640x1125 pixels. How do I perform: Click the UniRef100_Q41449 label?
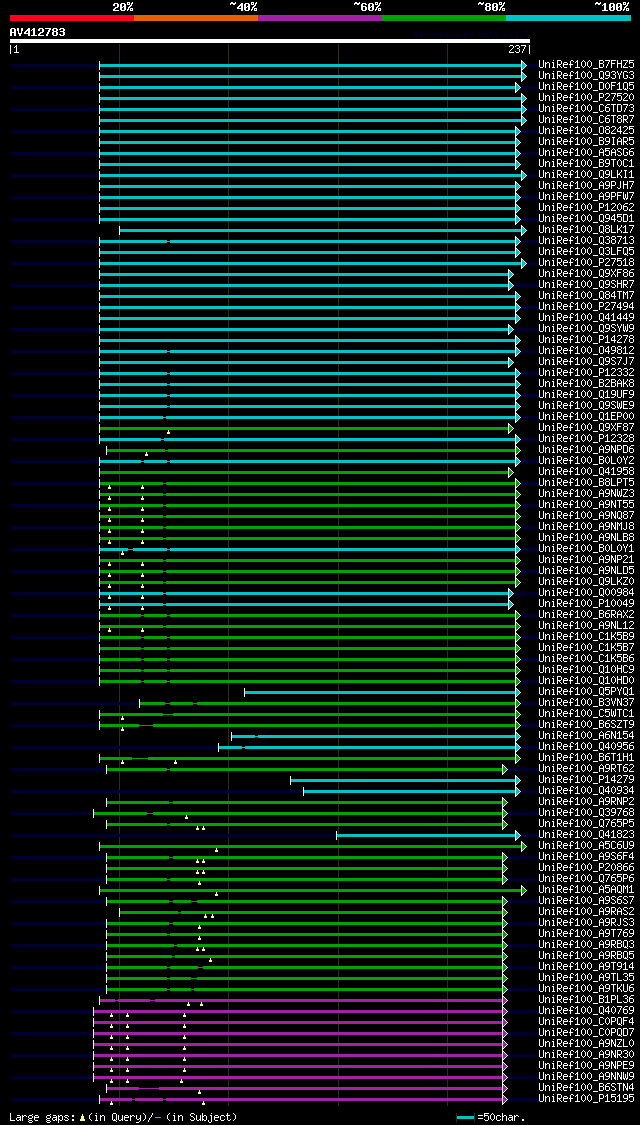(x=586, y=318)
